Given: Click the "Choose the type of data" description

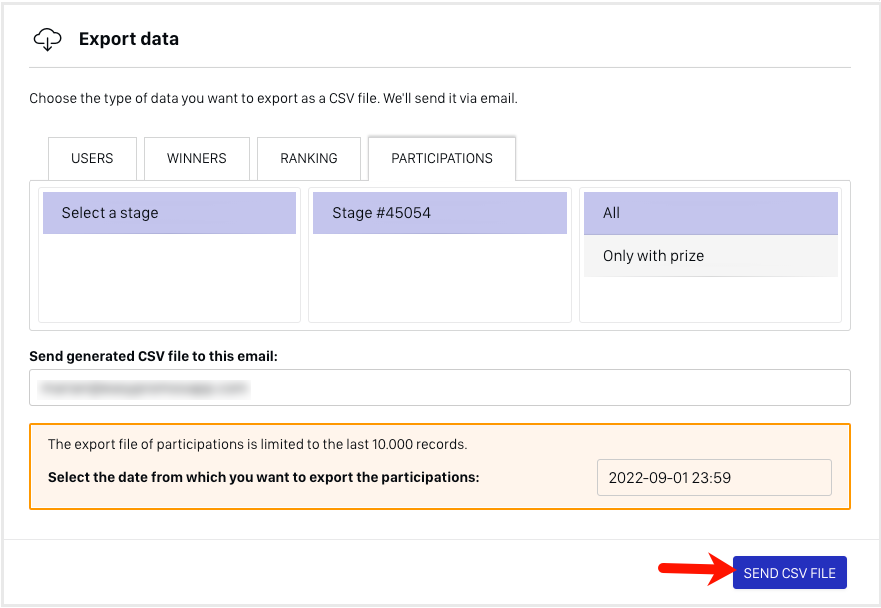Looking at the screenshot, I should tap(273, 99).
